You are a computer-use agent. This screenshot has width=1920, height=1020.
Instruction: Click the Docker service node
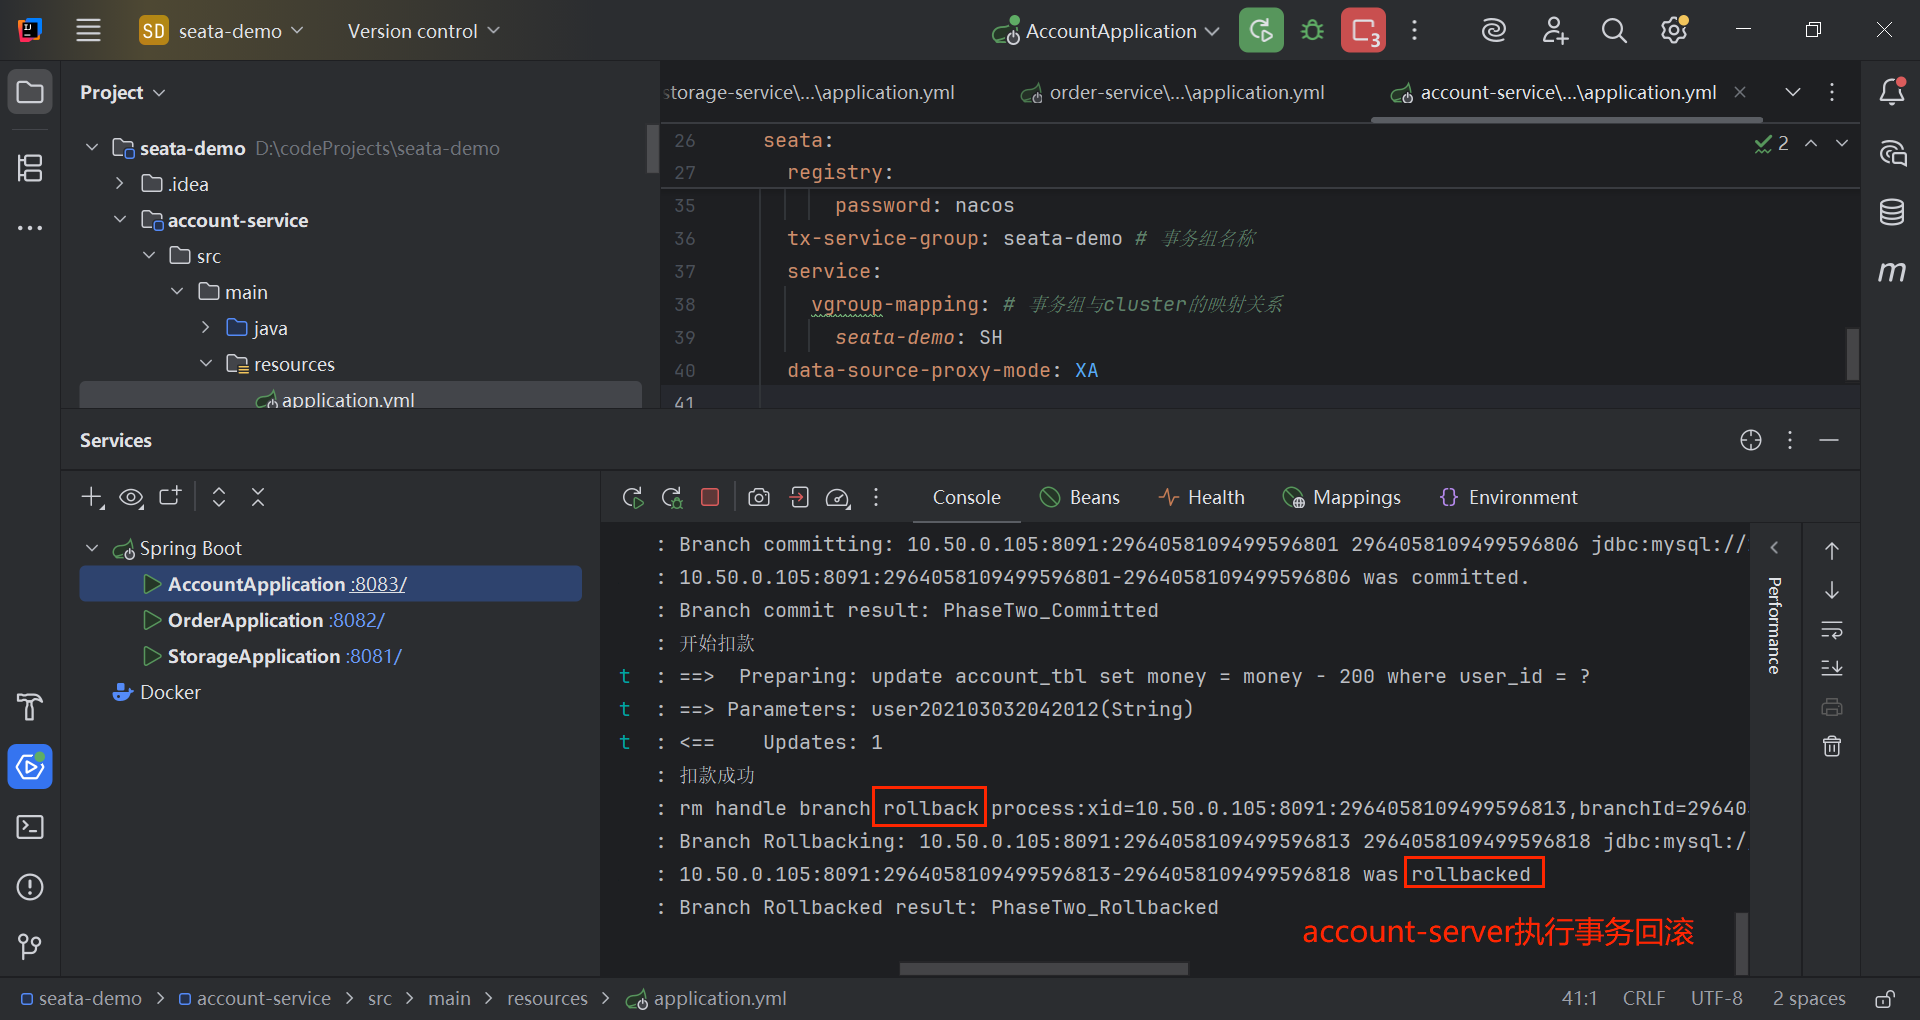point(157,692)
